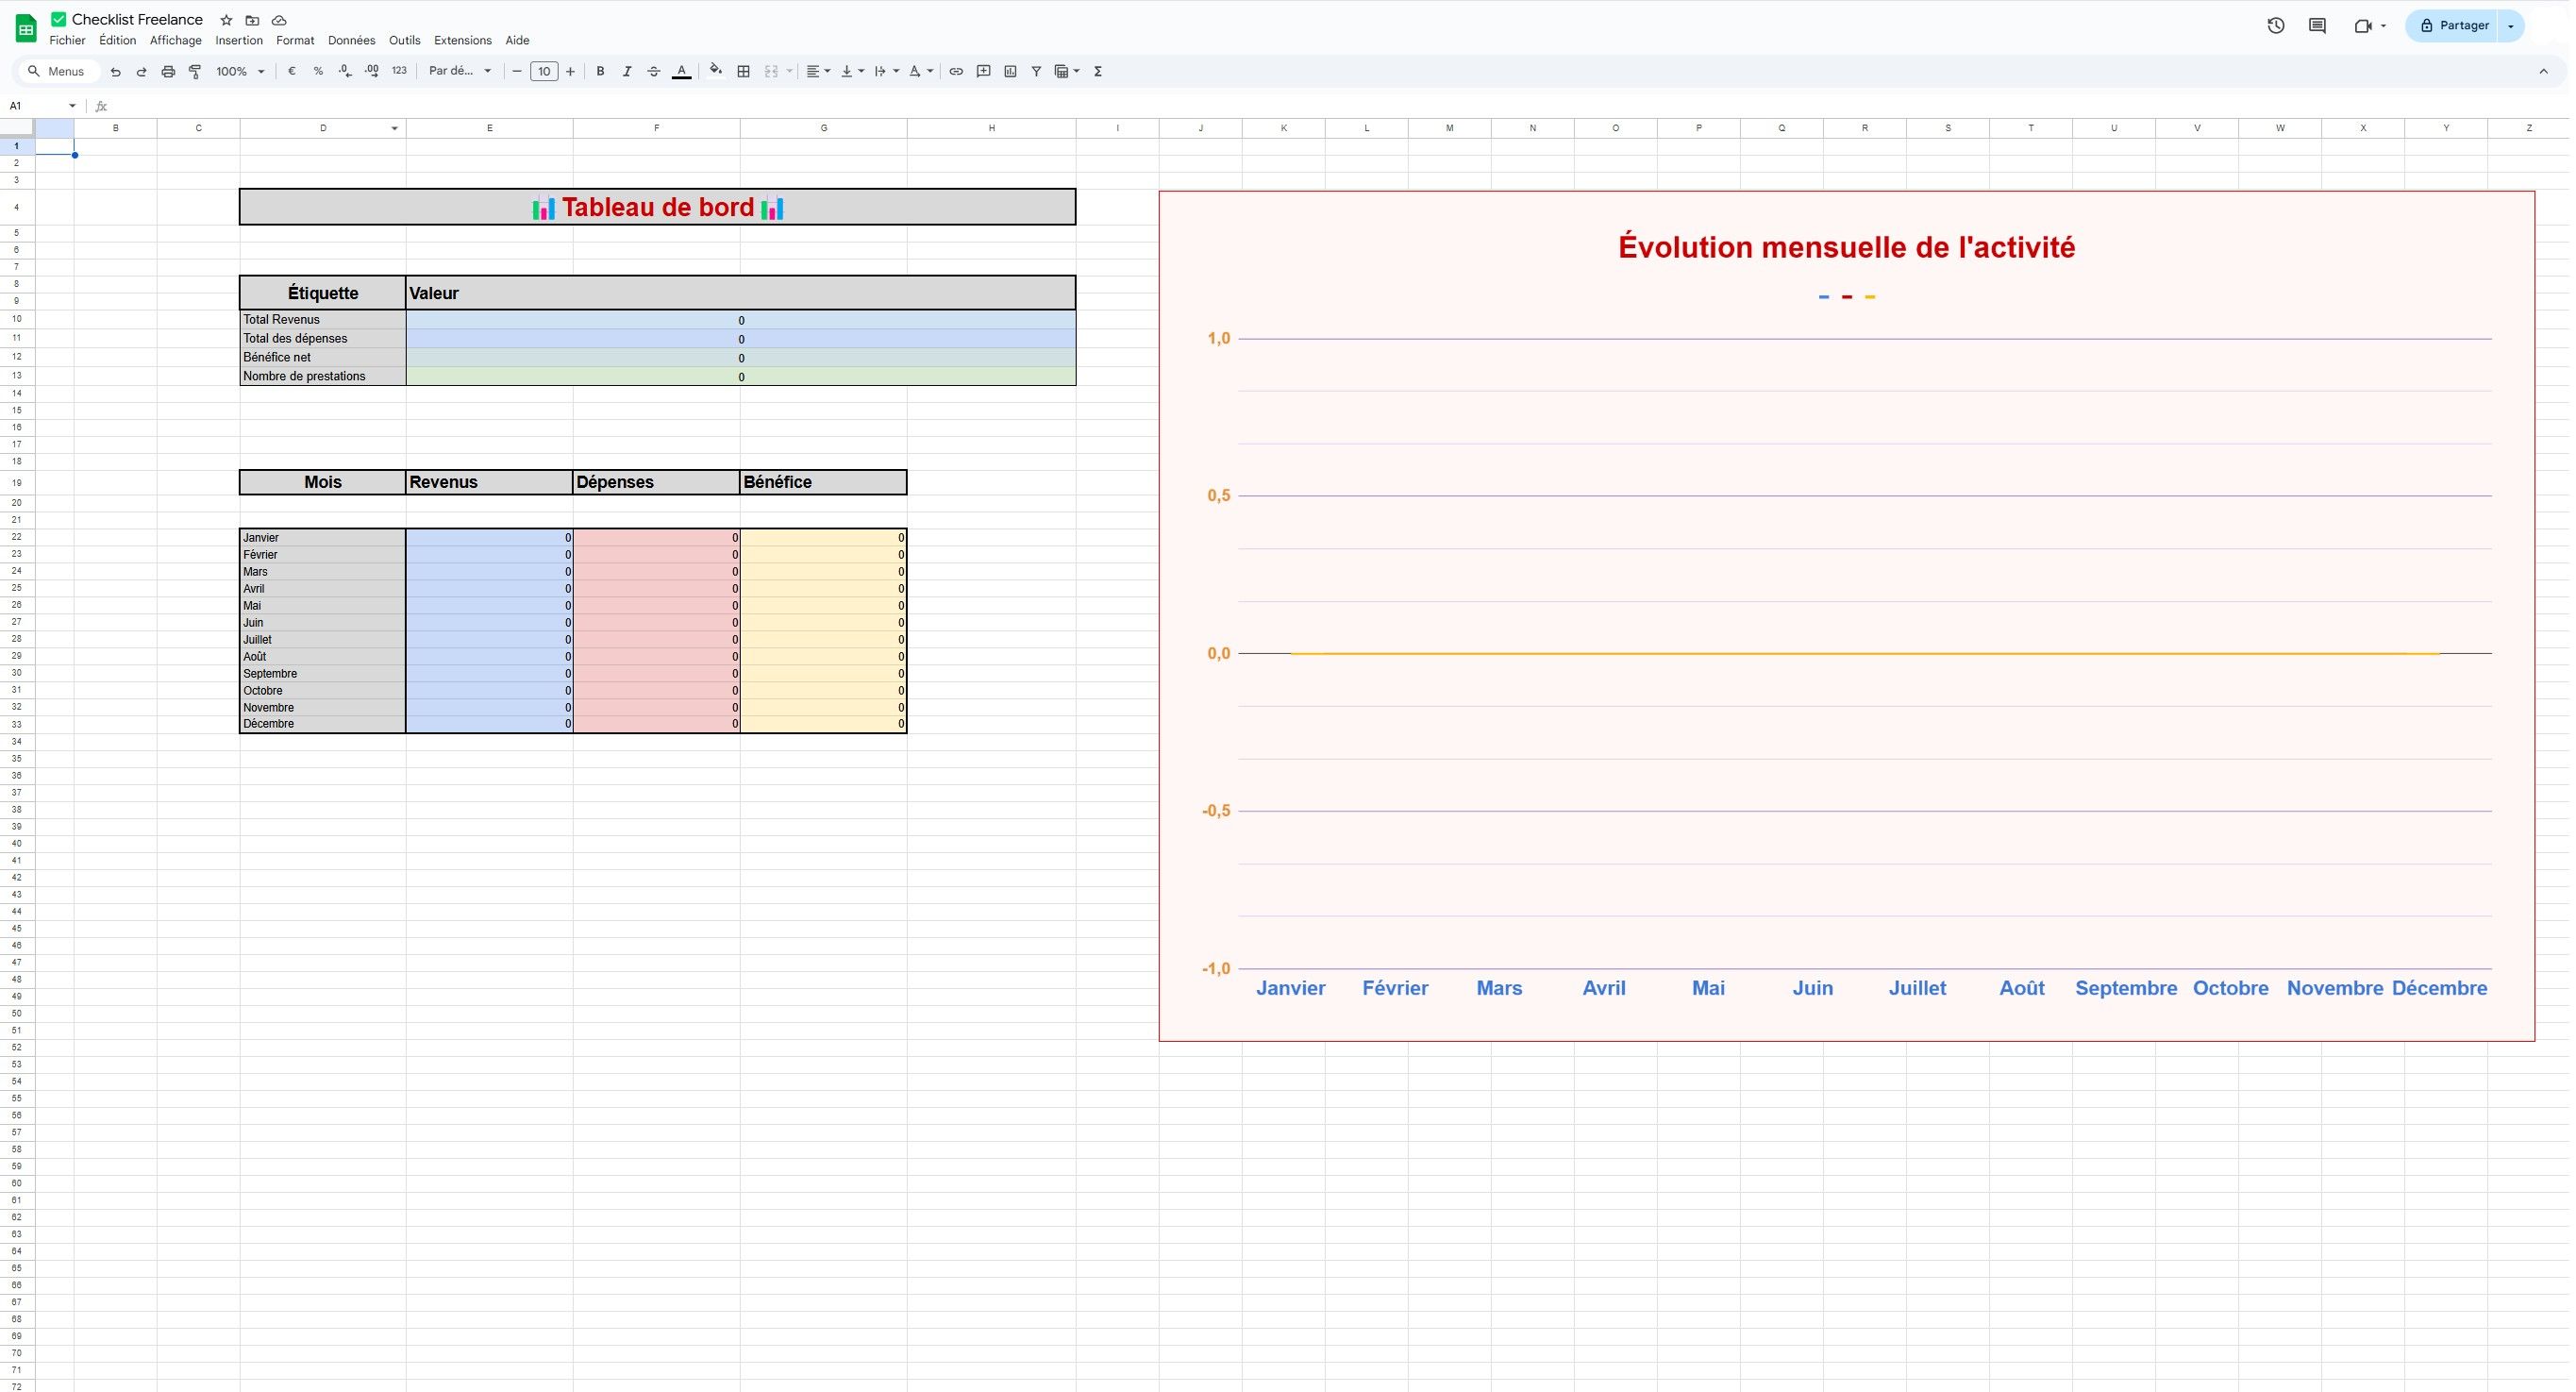Click the print icon
The height and width of the screenshot is (1392, 2576).
coord(168,71)
